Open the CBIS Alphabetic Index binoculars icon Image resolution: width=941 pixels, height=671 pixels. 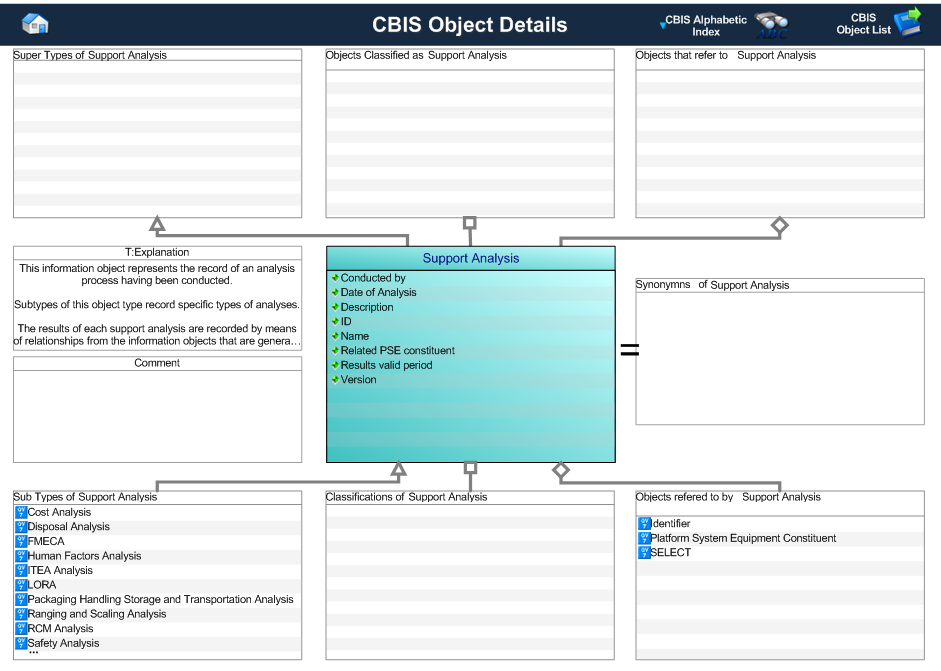[x=772, y=25]
